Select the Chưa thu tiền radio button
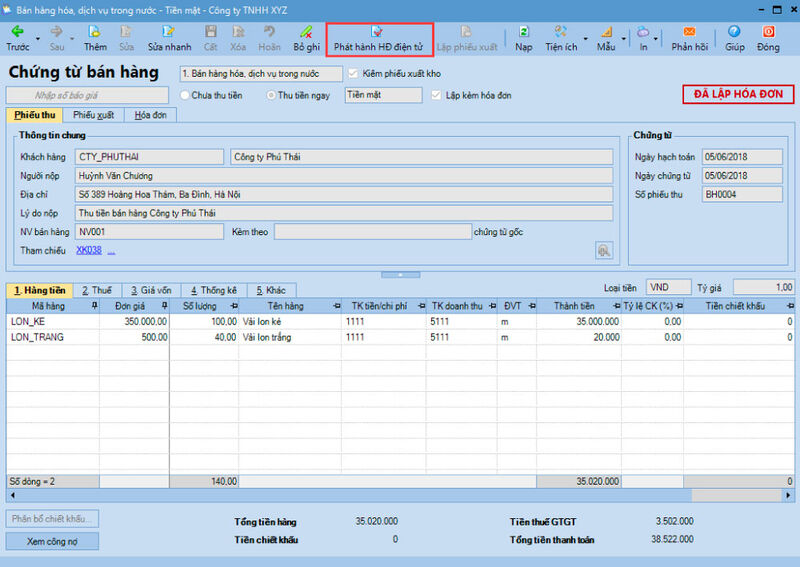 tap(185, 95)
